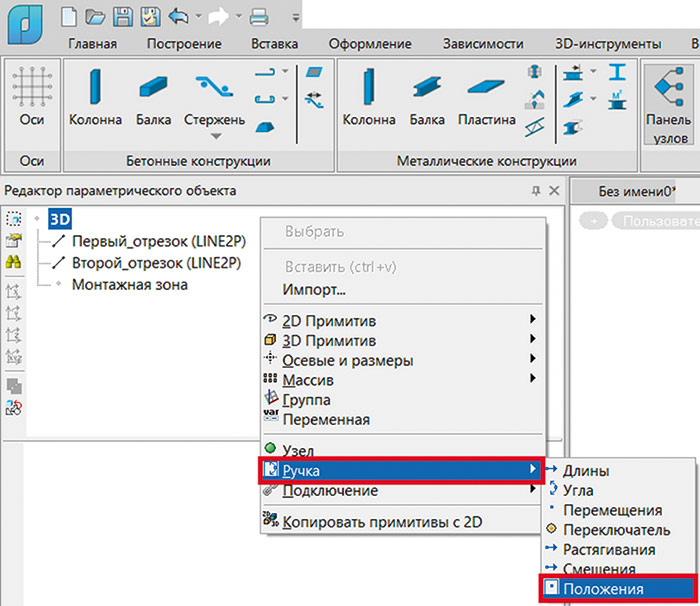The width and height of the screenshot is (700, 606).
Task: Select Первый_отрезок (LINE2P) in the tree
Action: click(154, 241)
